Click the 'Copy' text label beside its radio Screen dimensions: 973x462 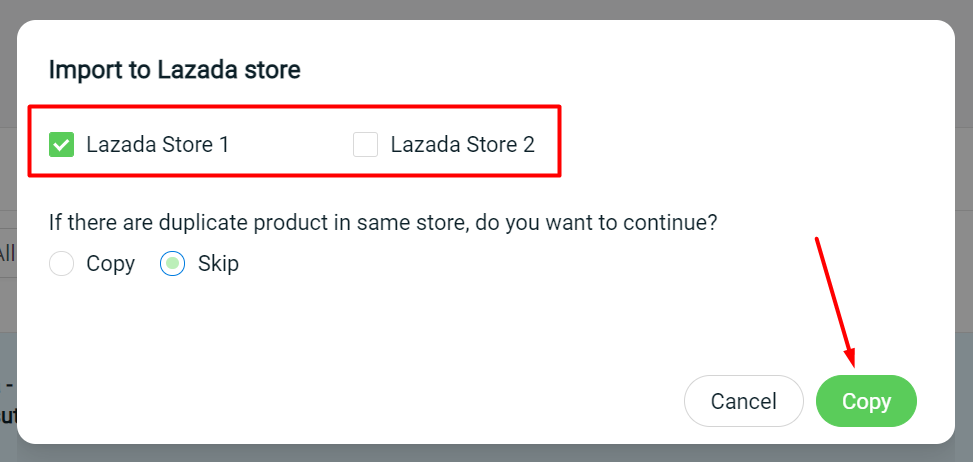(110, 264)
